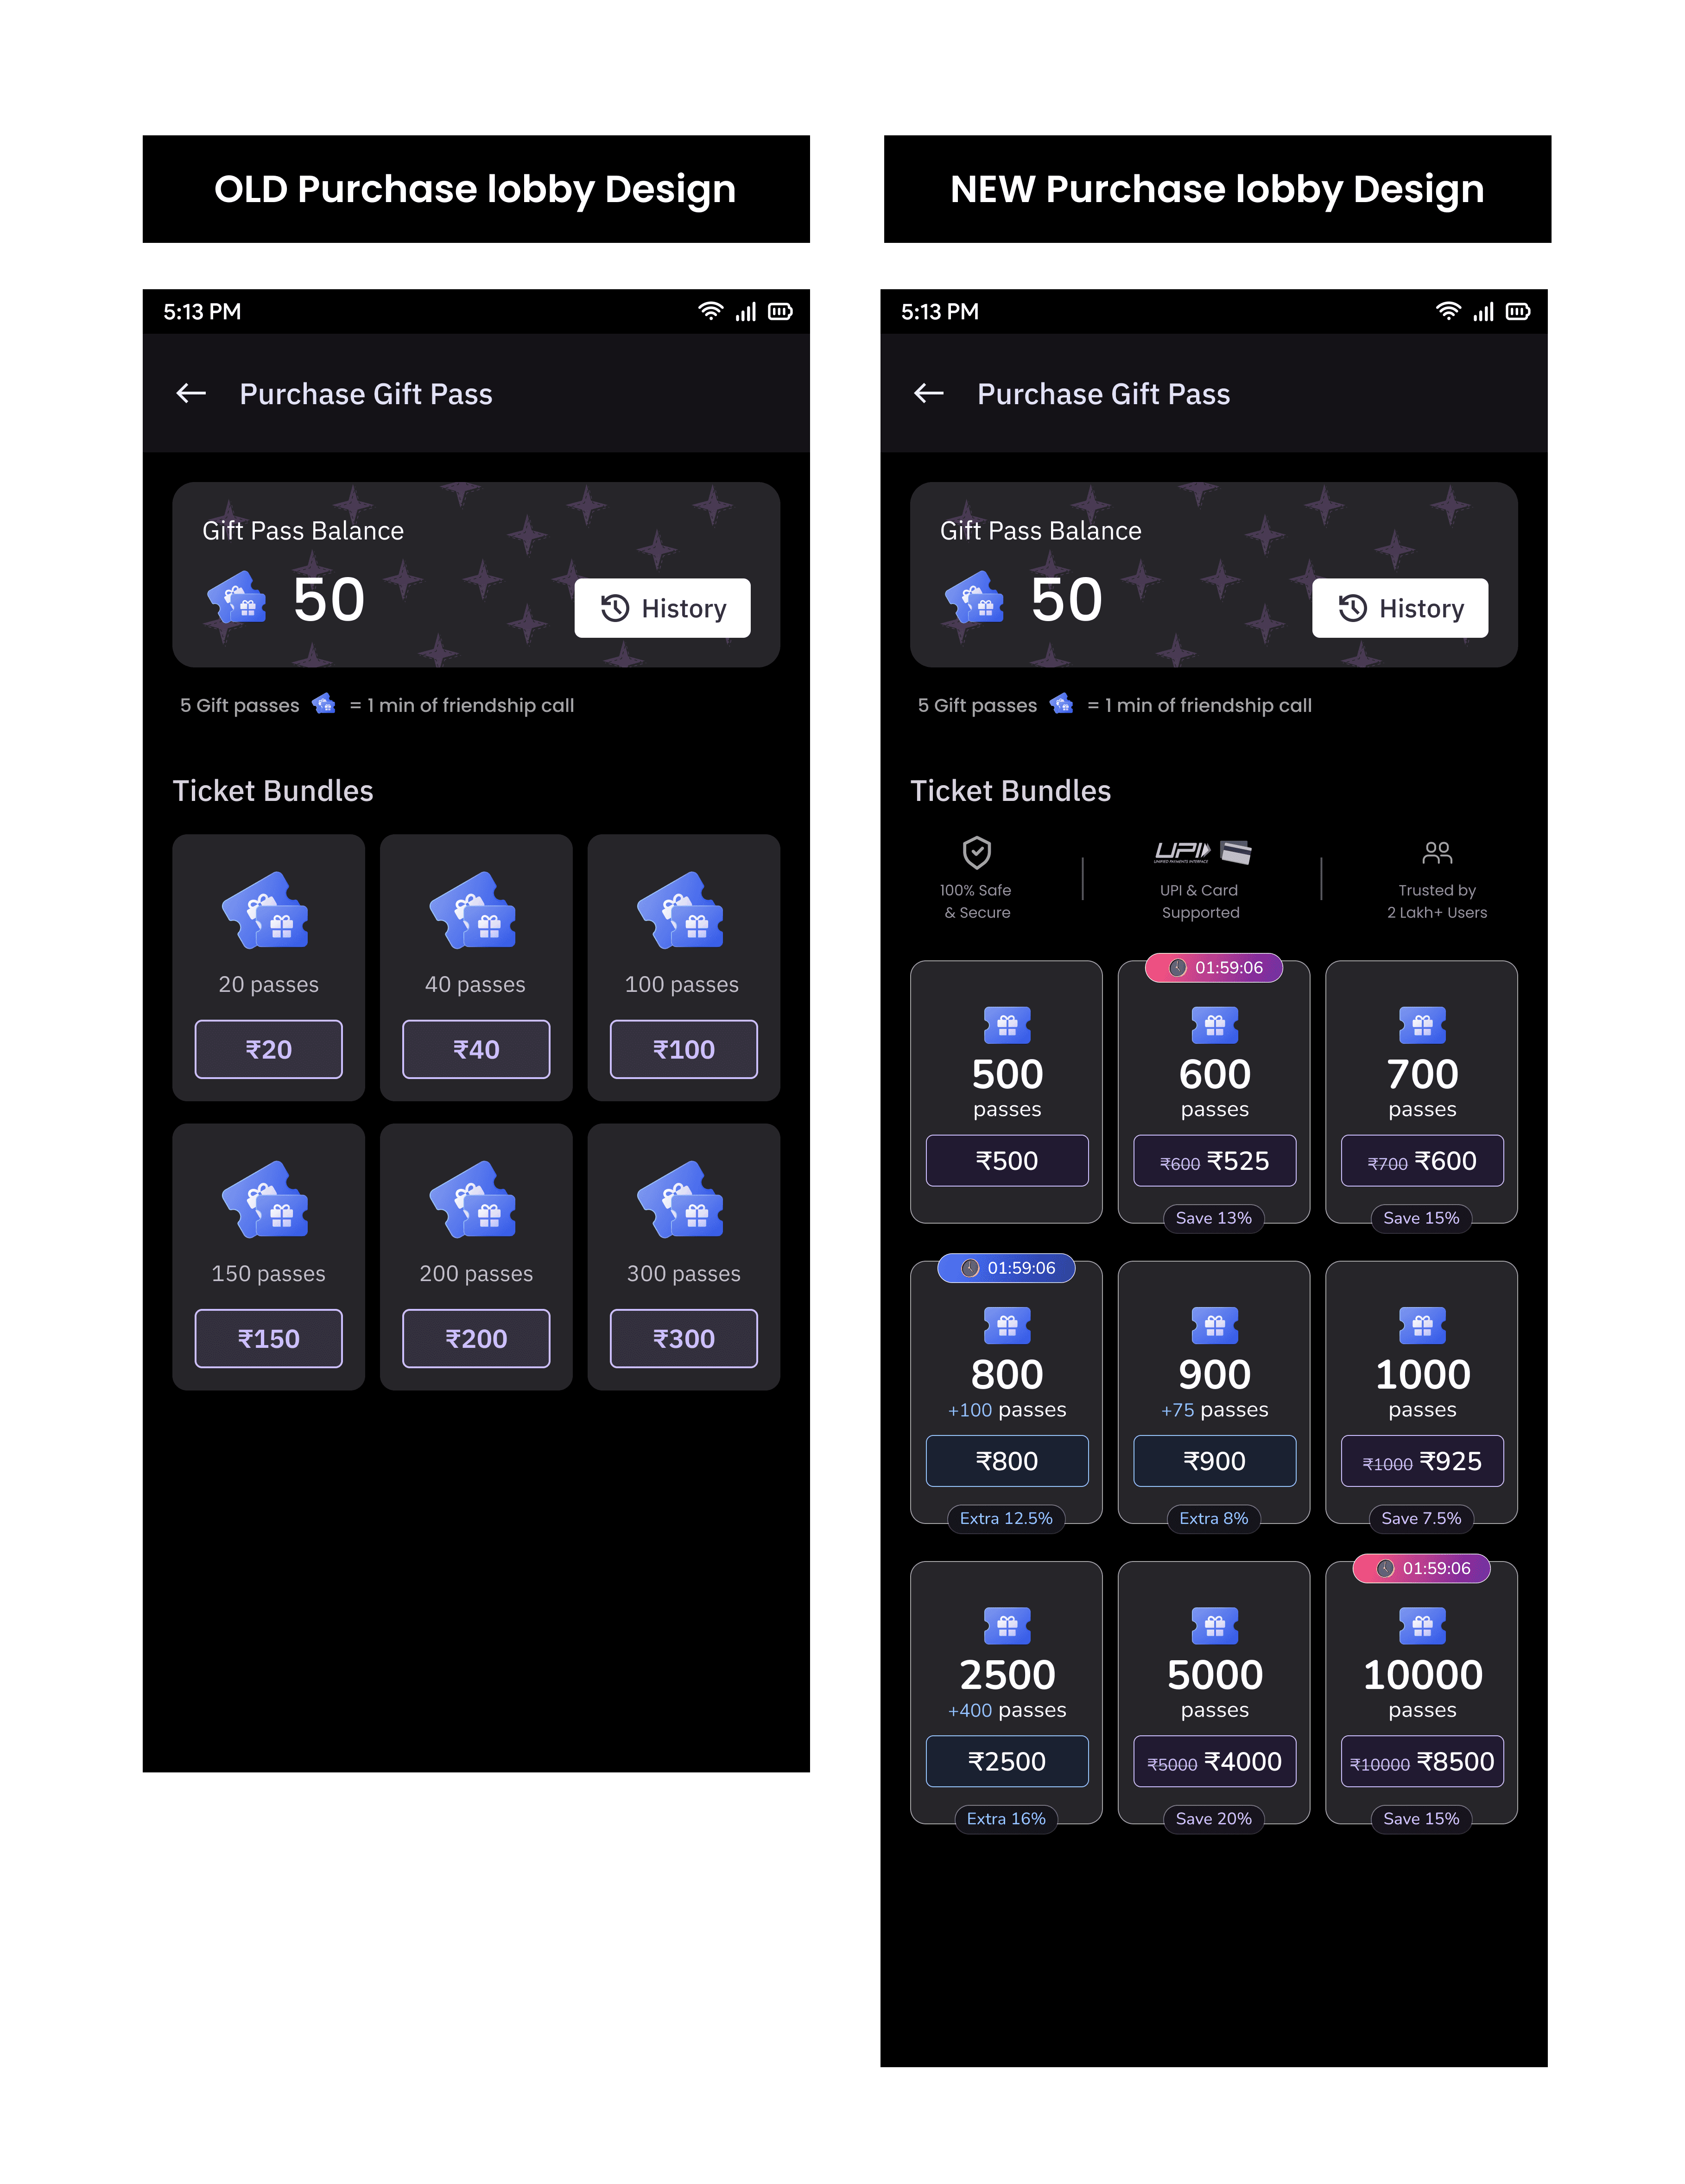1685x2184 pixels.
Task: Open History in new design balance card
Action: [1399, 608]
